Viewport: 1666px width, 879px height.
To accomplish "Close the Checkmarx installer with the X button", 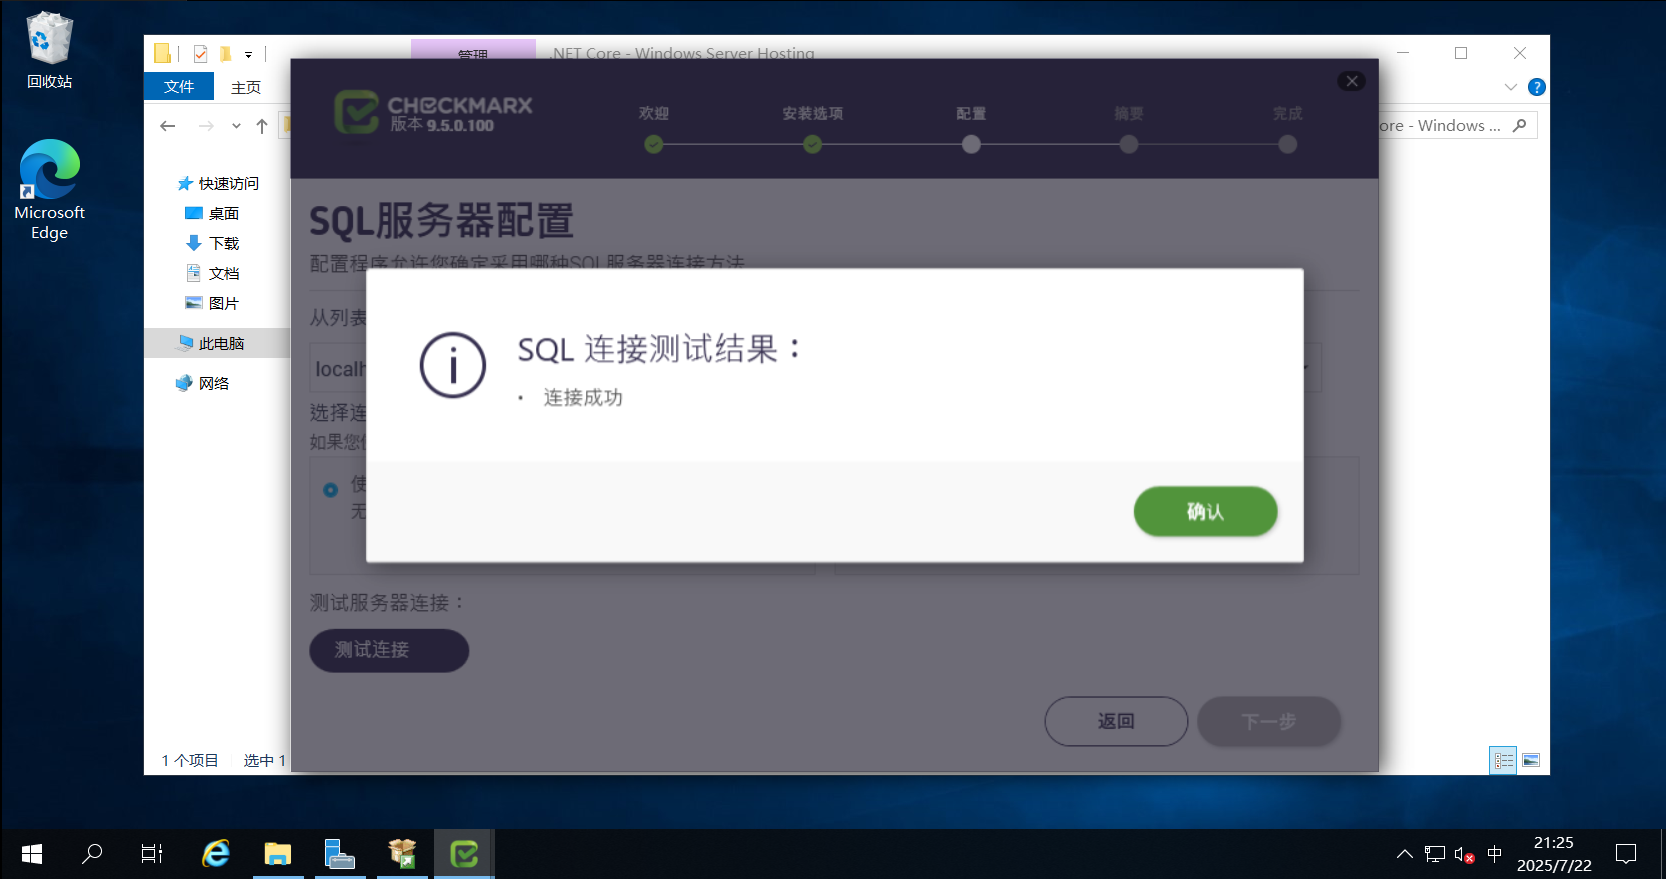I will [1352, 81].
